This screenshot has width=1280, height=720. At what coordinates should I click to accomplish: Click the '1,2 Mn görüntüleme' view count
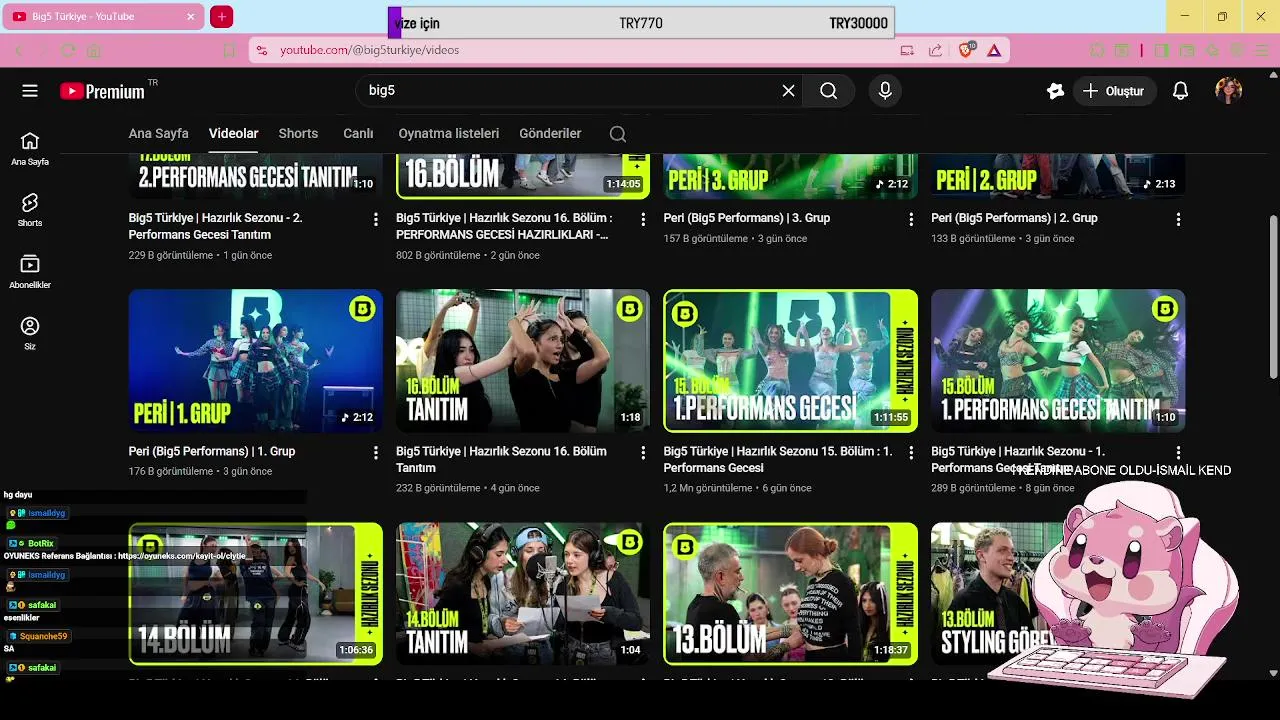(708, 489)
